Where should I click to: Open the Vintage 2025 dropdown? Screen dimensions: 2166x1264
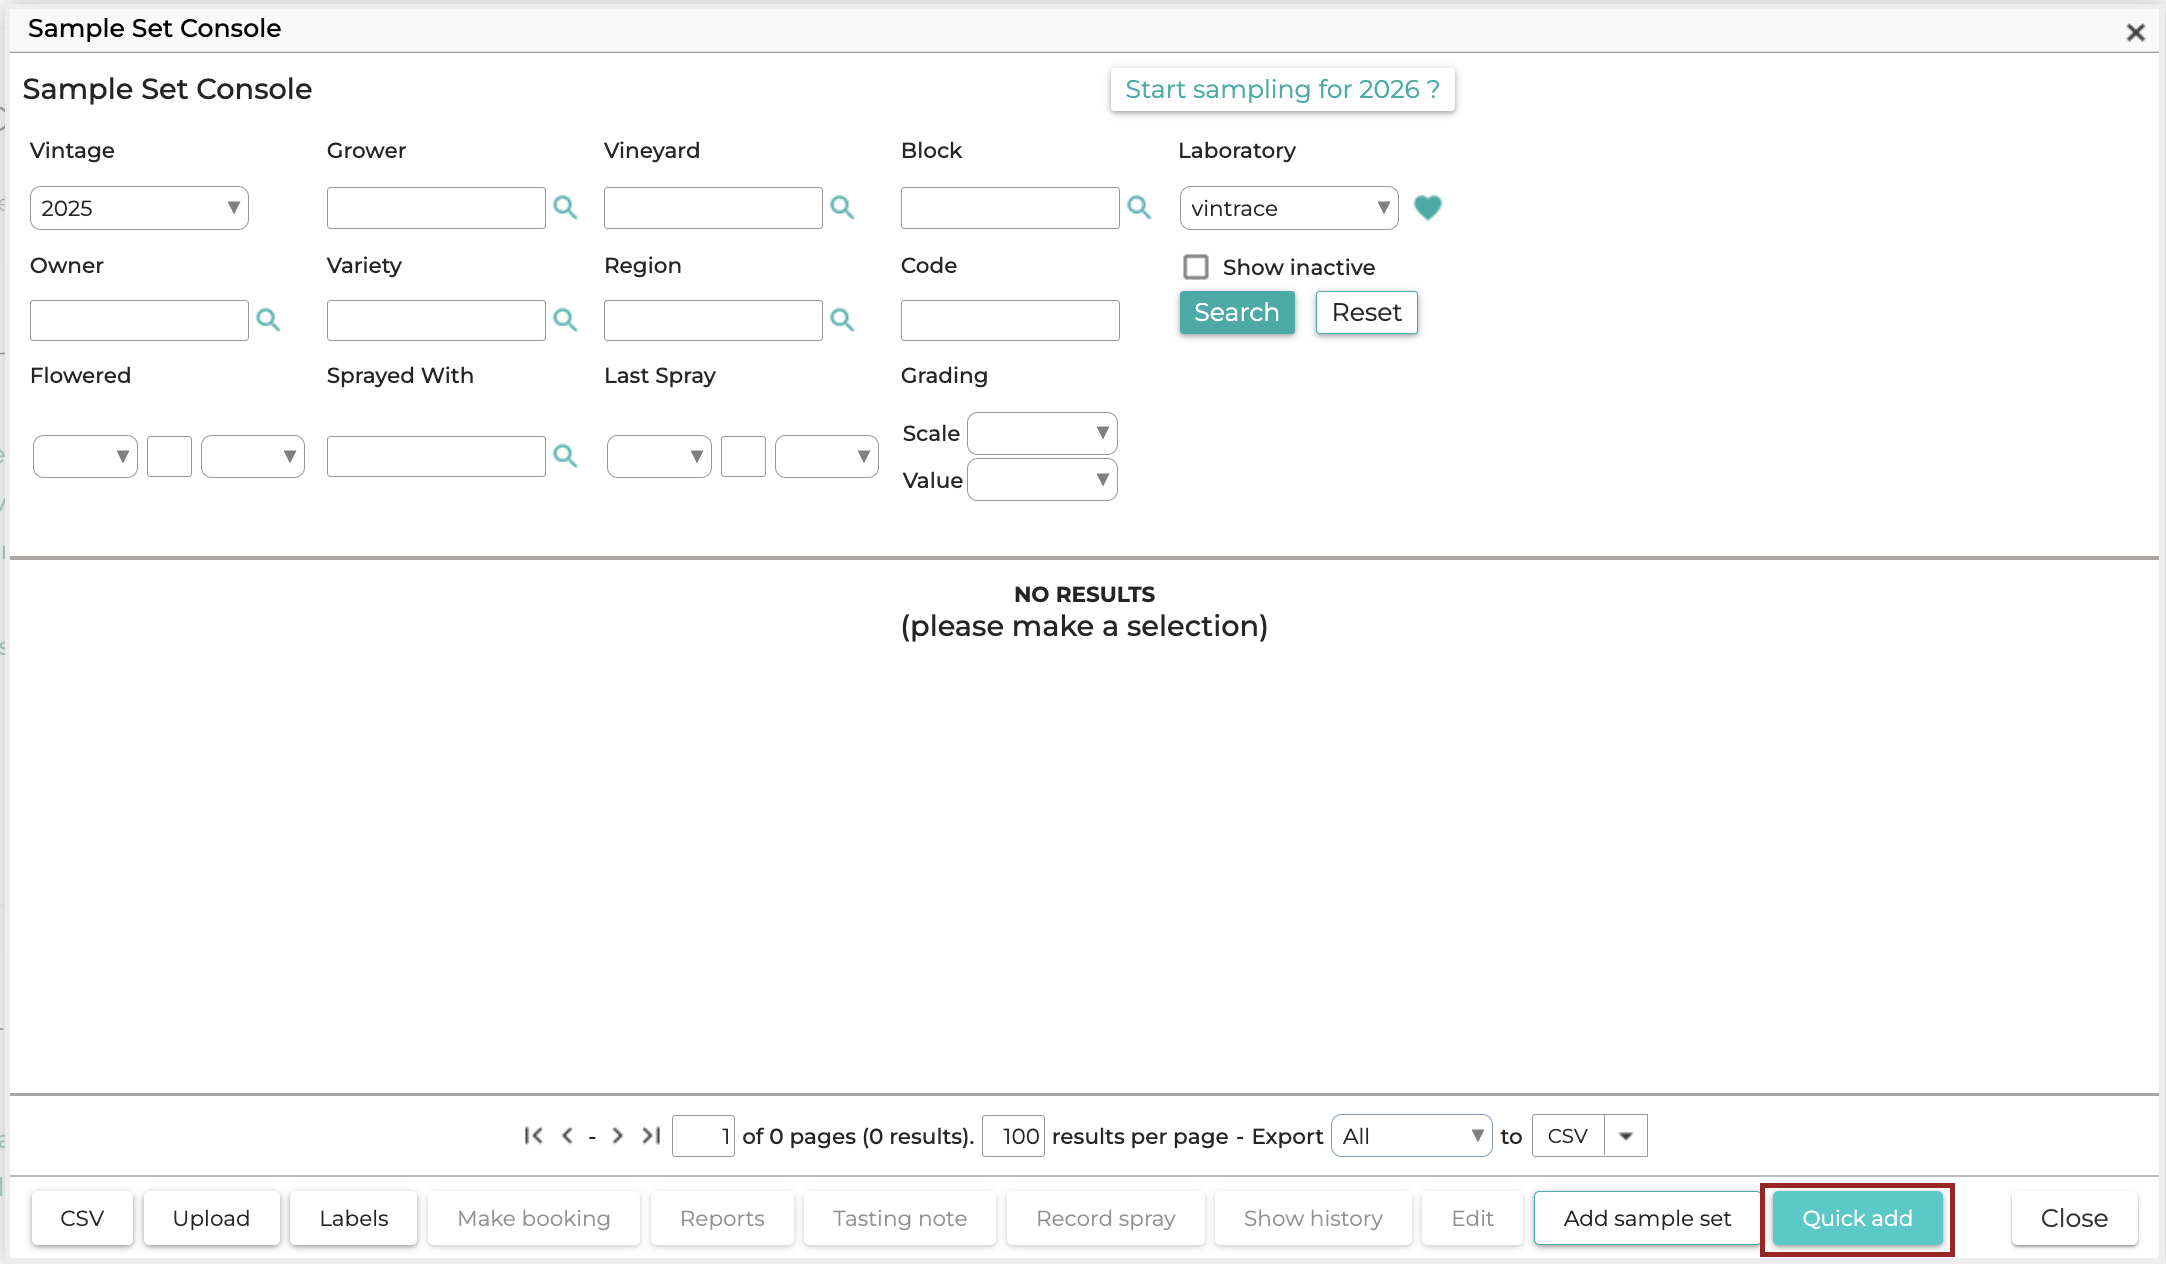[x=139, y=208]
